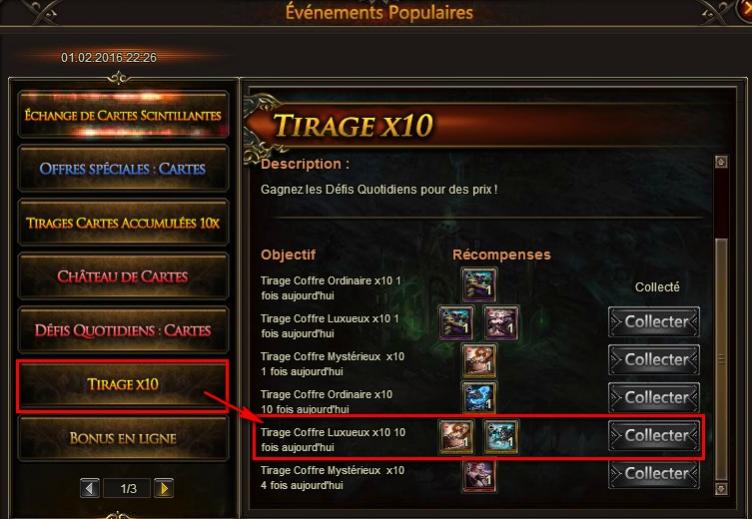The image size is (752, 519).
Task: Click reward icon for Coffre Mystérieux x10 4 fois
Action: pyautogui.click(x=479, y=477)
